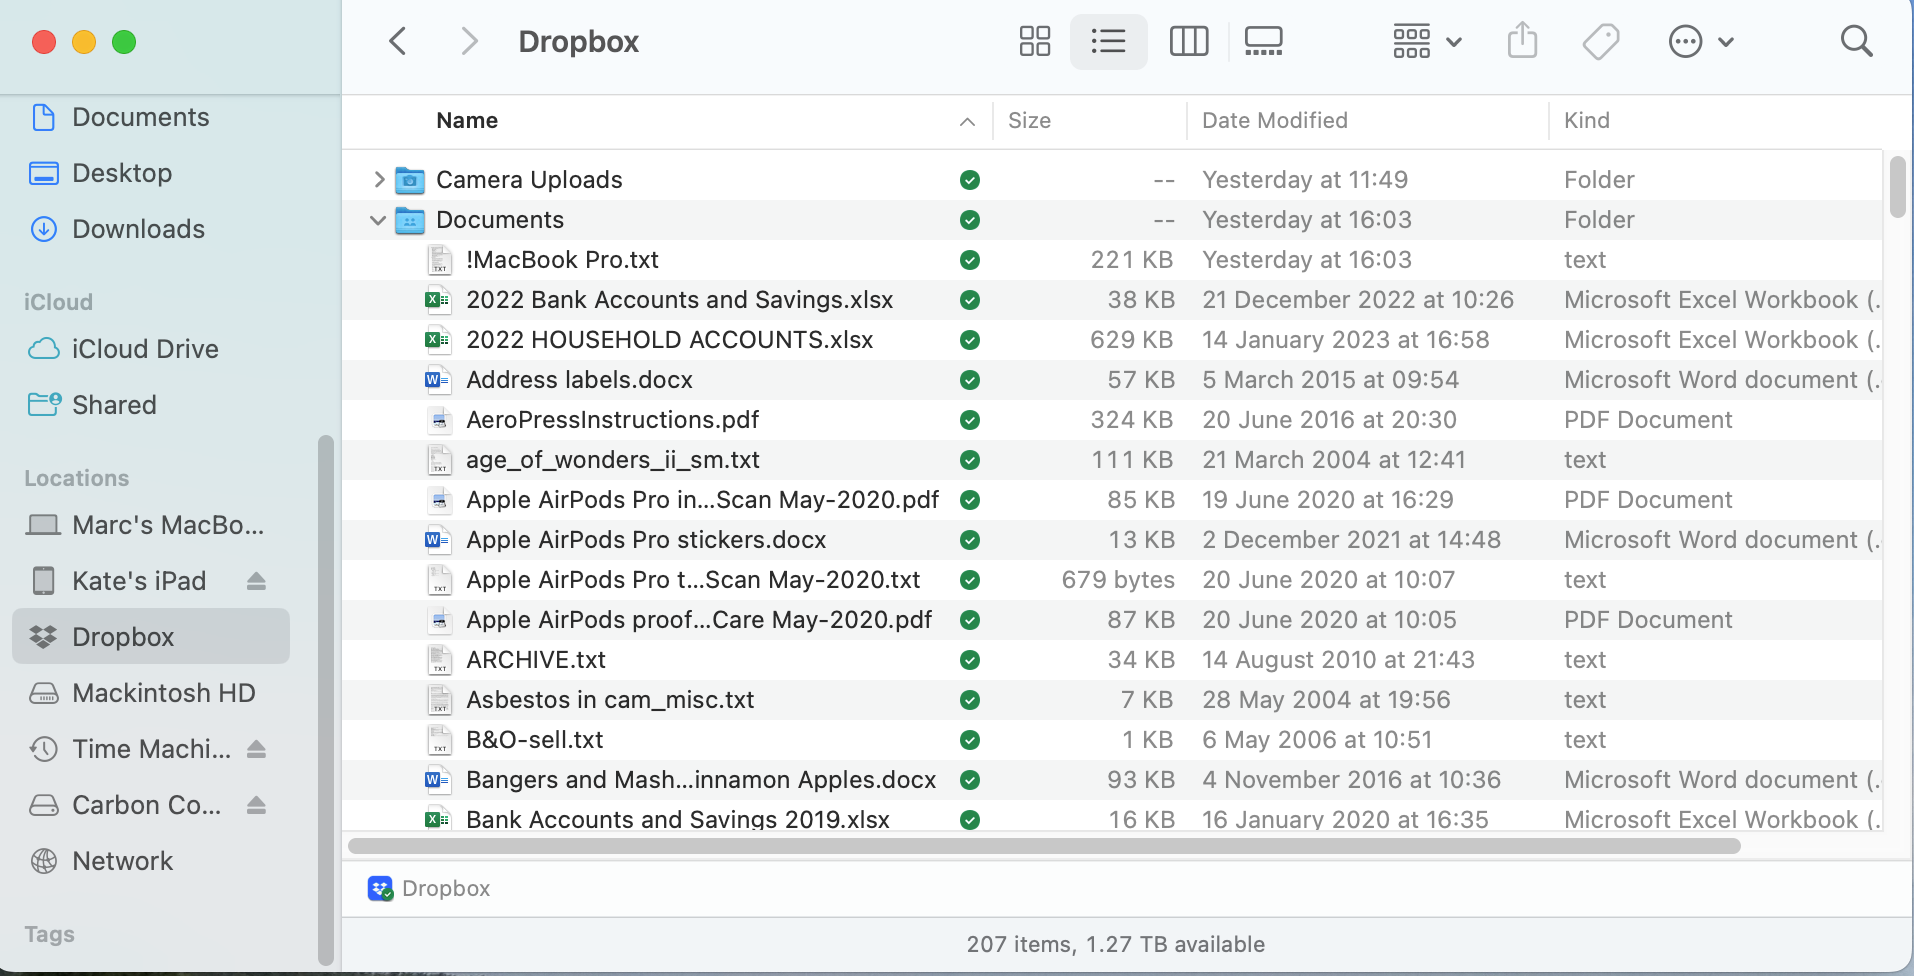Select Bank Accounts and Savings 2019.xlsx

(x=1112, y=817)
